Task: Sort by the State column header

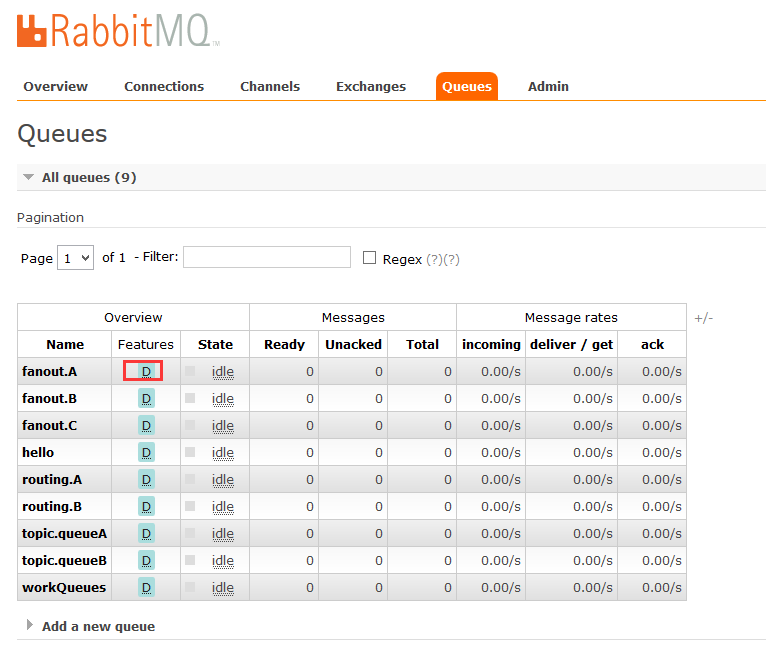Action: (x=215, y=344)
